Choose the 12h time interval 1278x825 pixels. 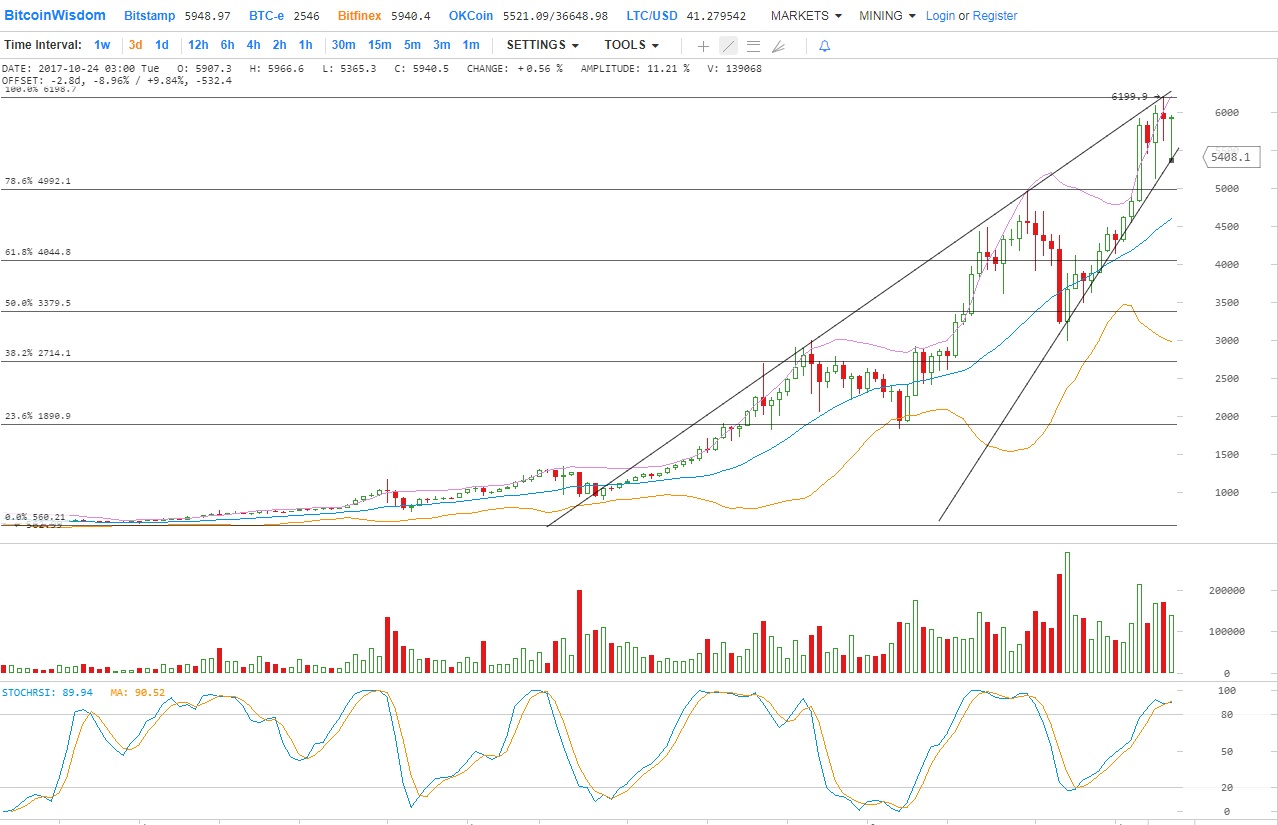click(198, 45)
